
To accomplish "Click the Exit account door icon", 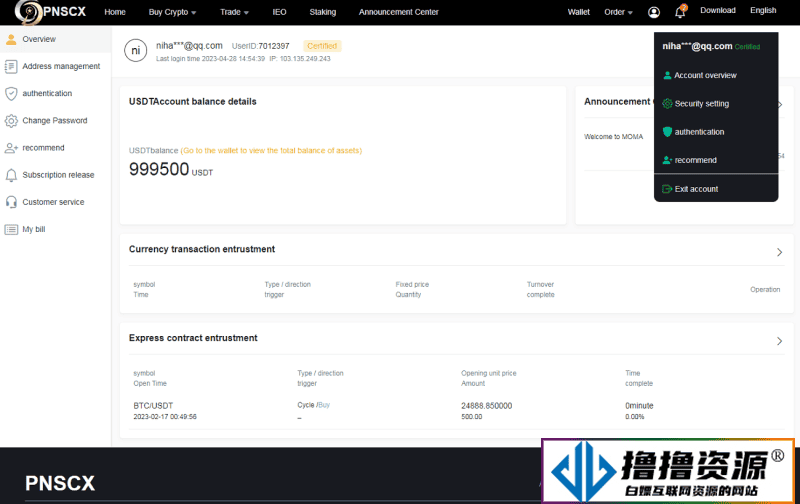I will click(x=667, y=189).
